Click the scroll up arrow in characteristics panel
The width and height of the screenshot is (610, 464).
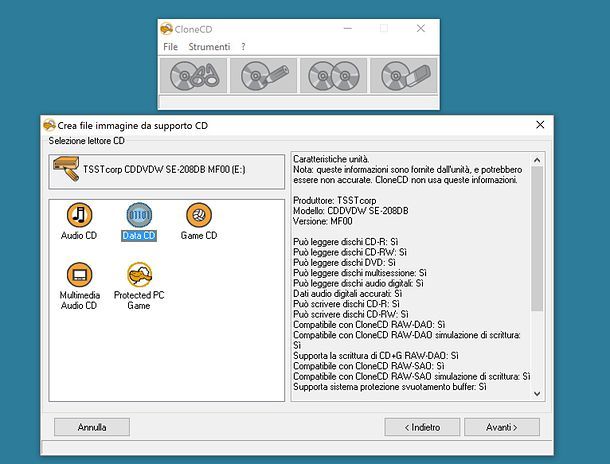point(537,160)
